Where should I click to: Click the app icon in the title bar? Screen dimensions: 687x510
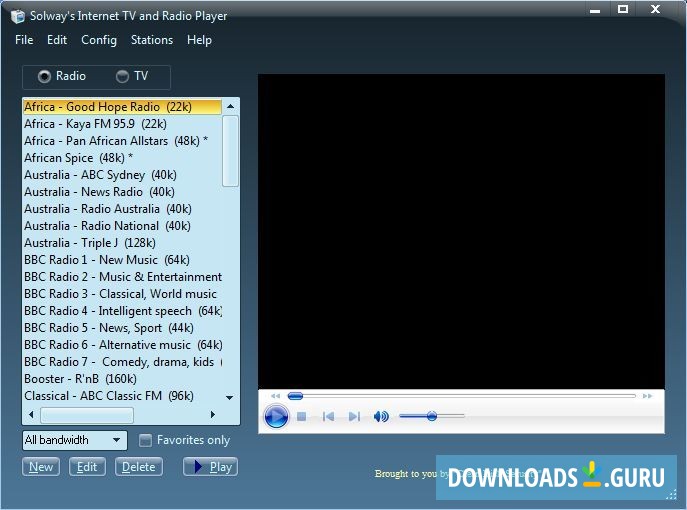click(17, 15)
